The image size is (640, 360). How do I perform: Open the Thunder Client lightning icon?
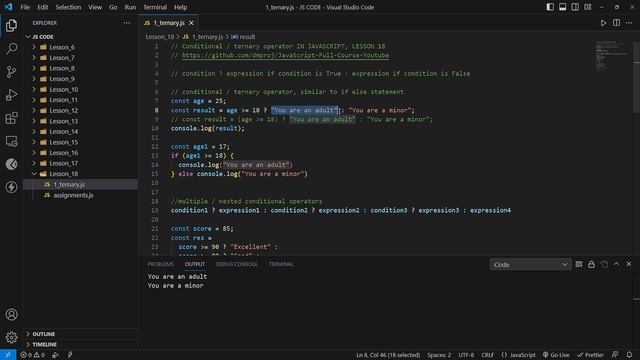[x=11, y=187]
